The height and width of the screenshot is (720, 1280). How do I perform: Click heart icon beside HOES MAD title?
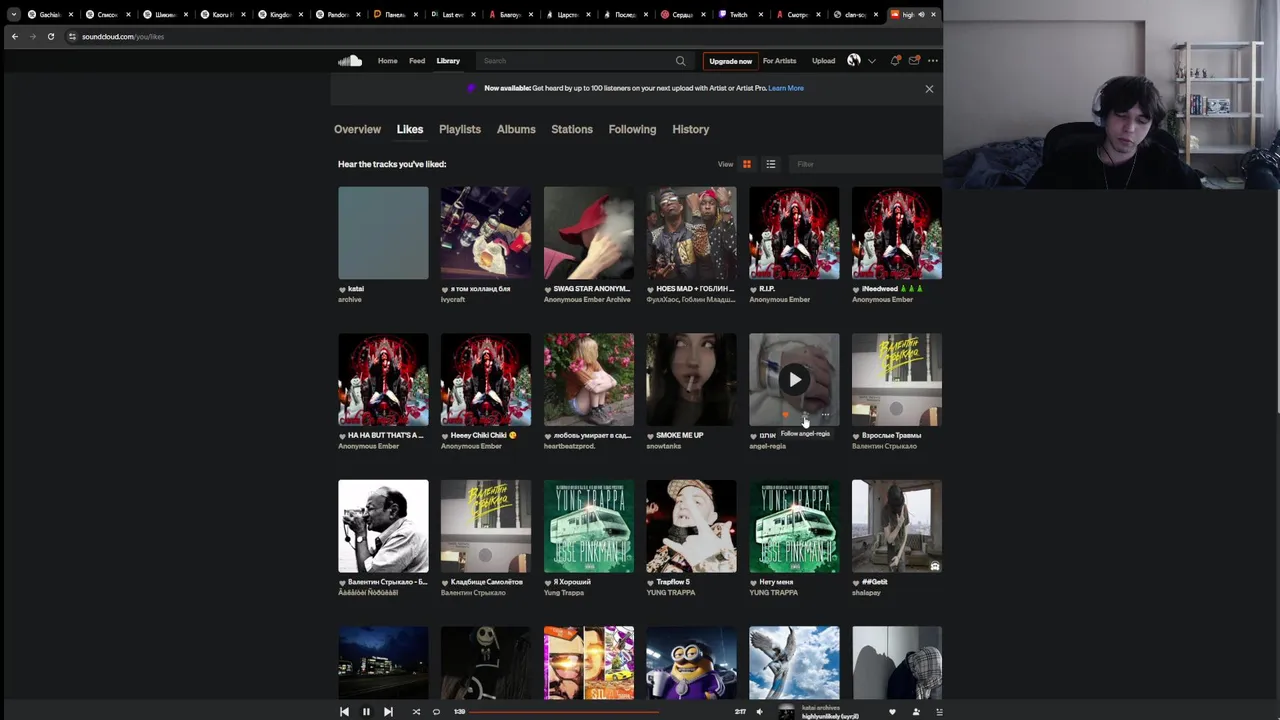pos(651,289)
